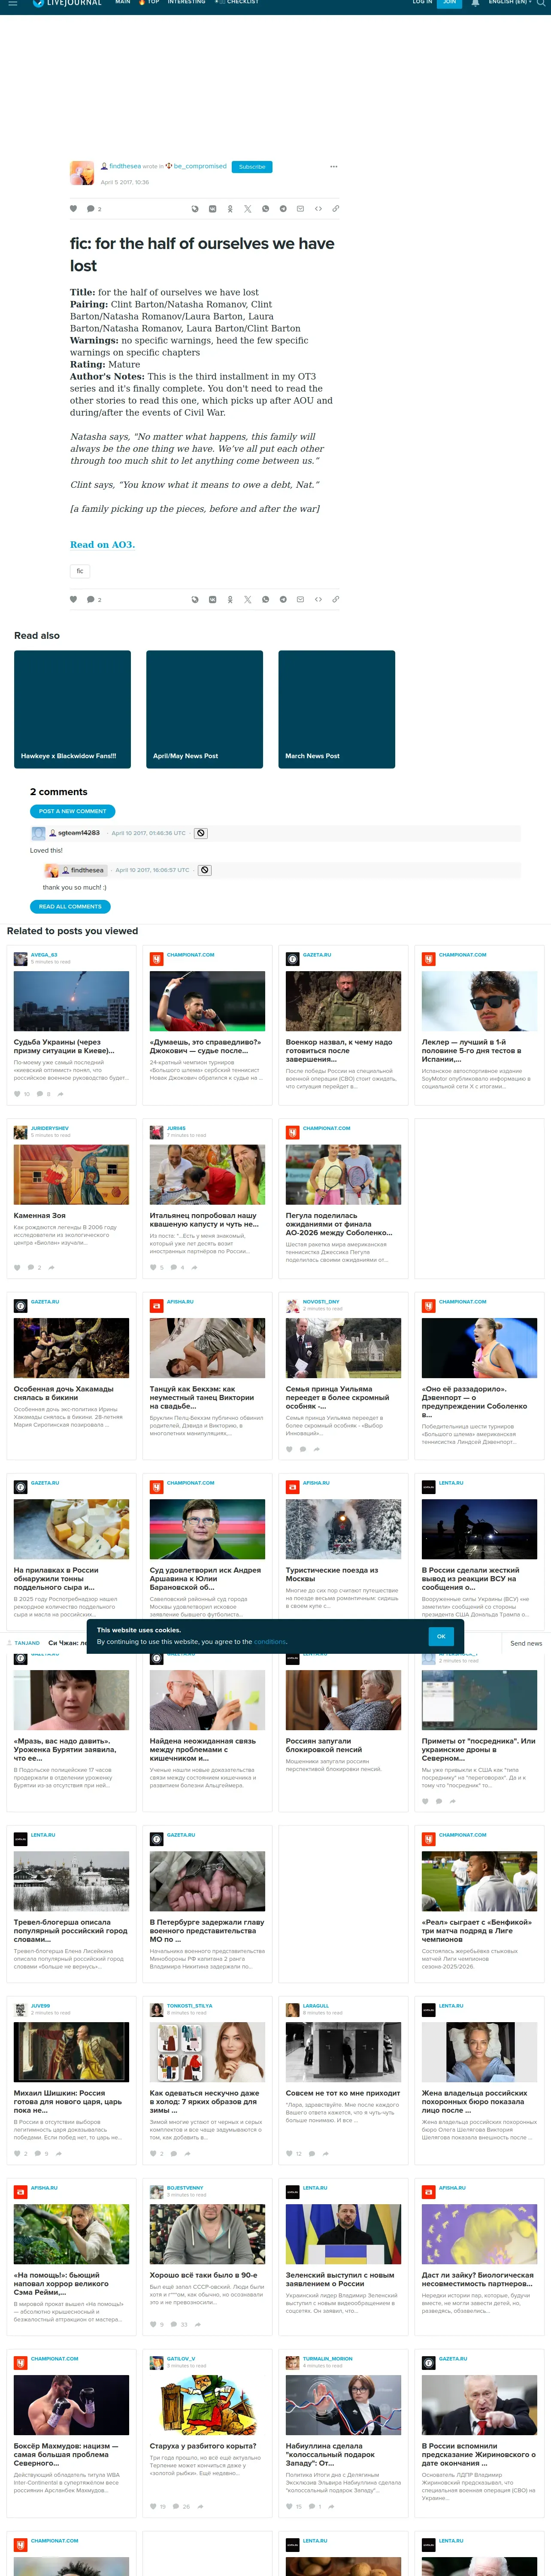Open the ENGLISH (EN) language dropdown
The height and width of the screenshot is (2576, 551).
point(510,3)
